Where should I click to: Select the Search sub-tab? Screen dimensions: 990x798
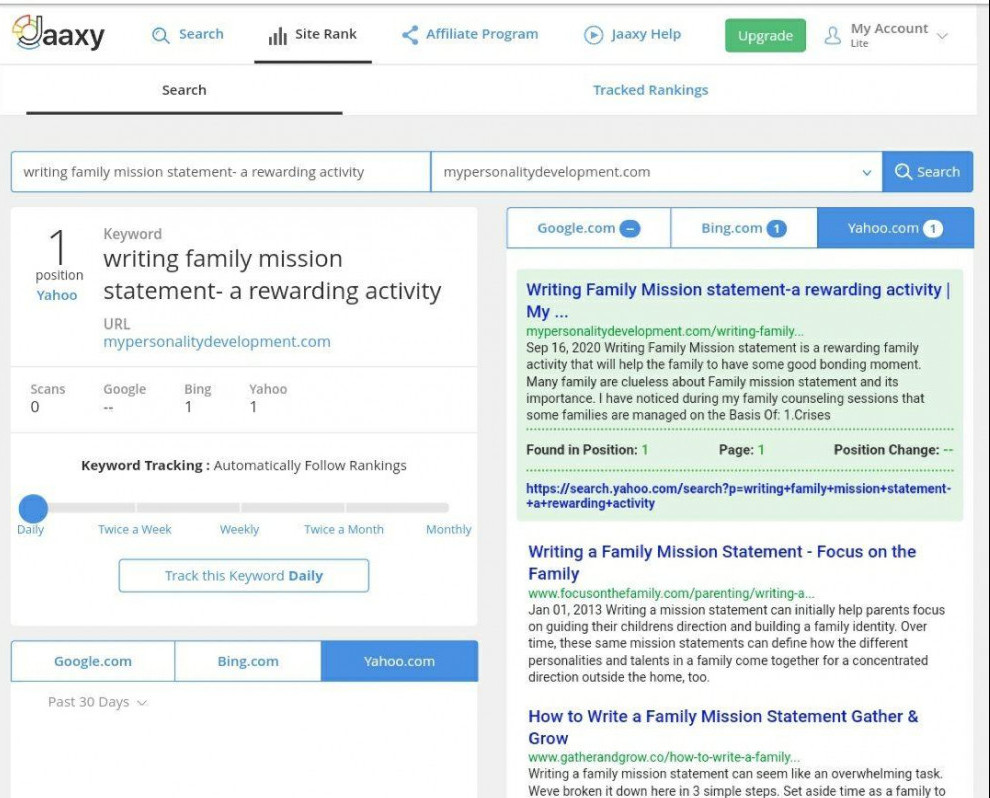pos(184,90)
